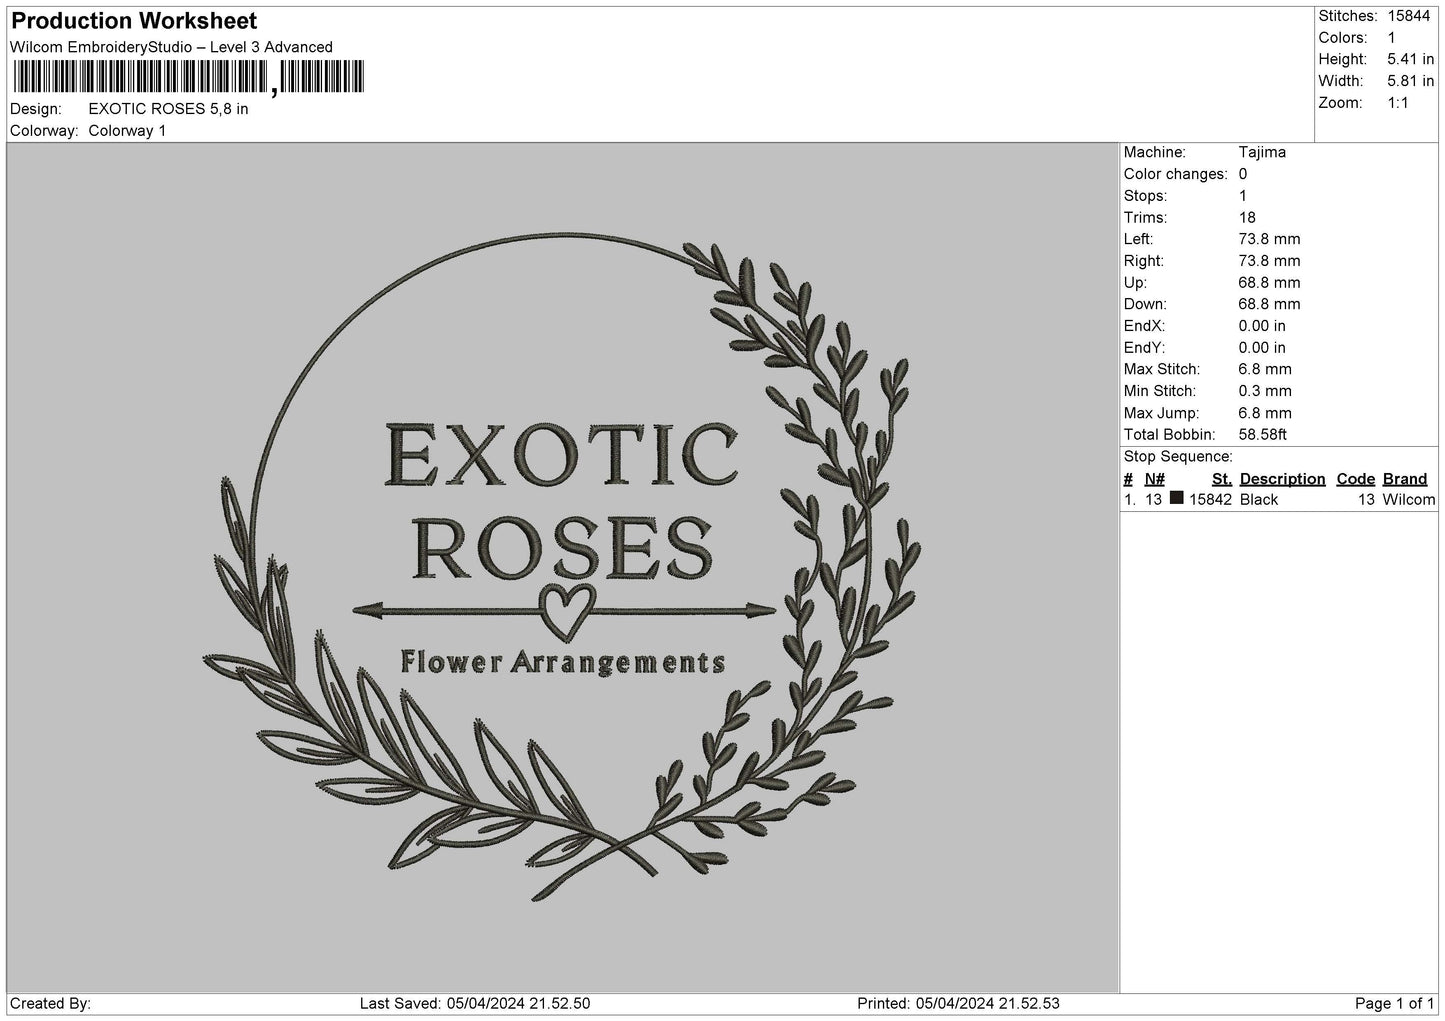This screenshot has width=1445, height=1021.
Task: Select design name EXOTIC ROSES 5,8 in
Action: click(169, 109)
